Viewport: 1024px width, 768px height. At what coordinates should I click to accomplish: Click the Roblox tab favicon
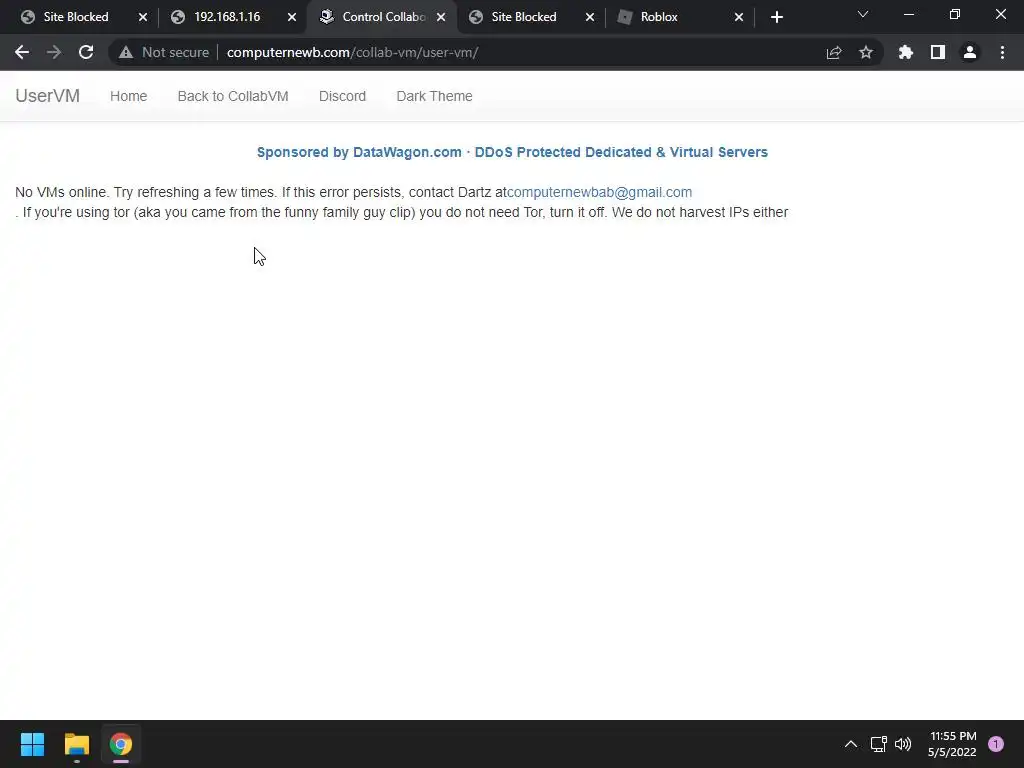click(x=625, y=17)
